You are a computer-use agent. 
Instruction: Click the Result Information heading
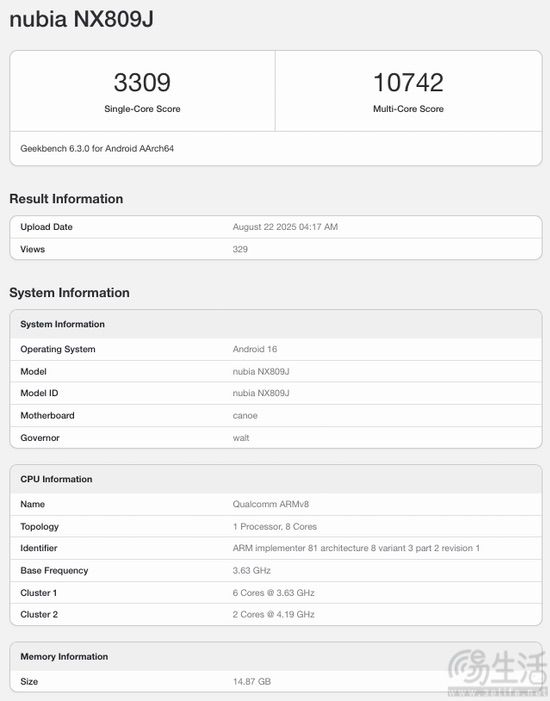tap(66, 198)
